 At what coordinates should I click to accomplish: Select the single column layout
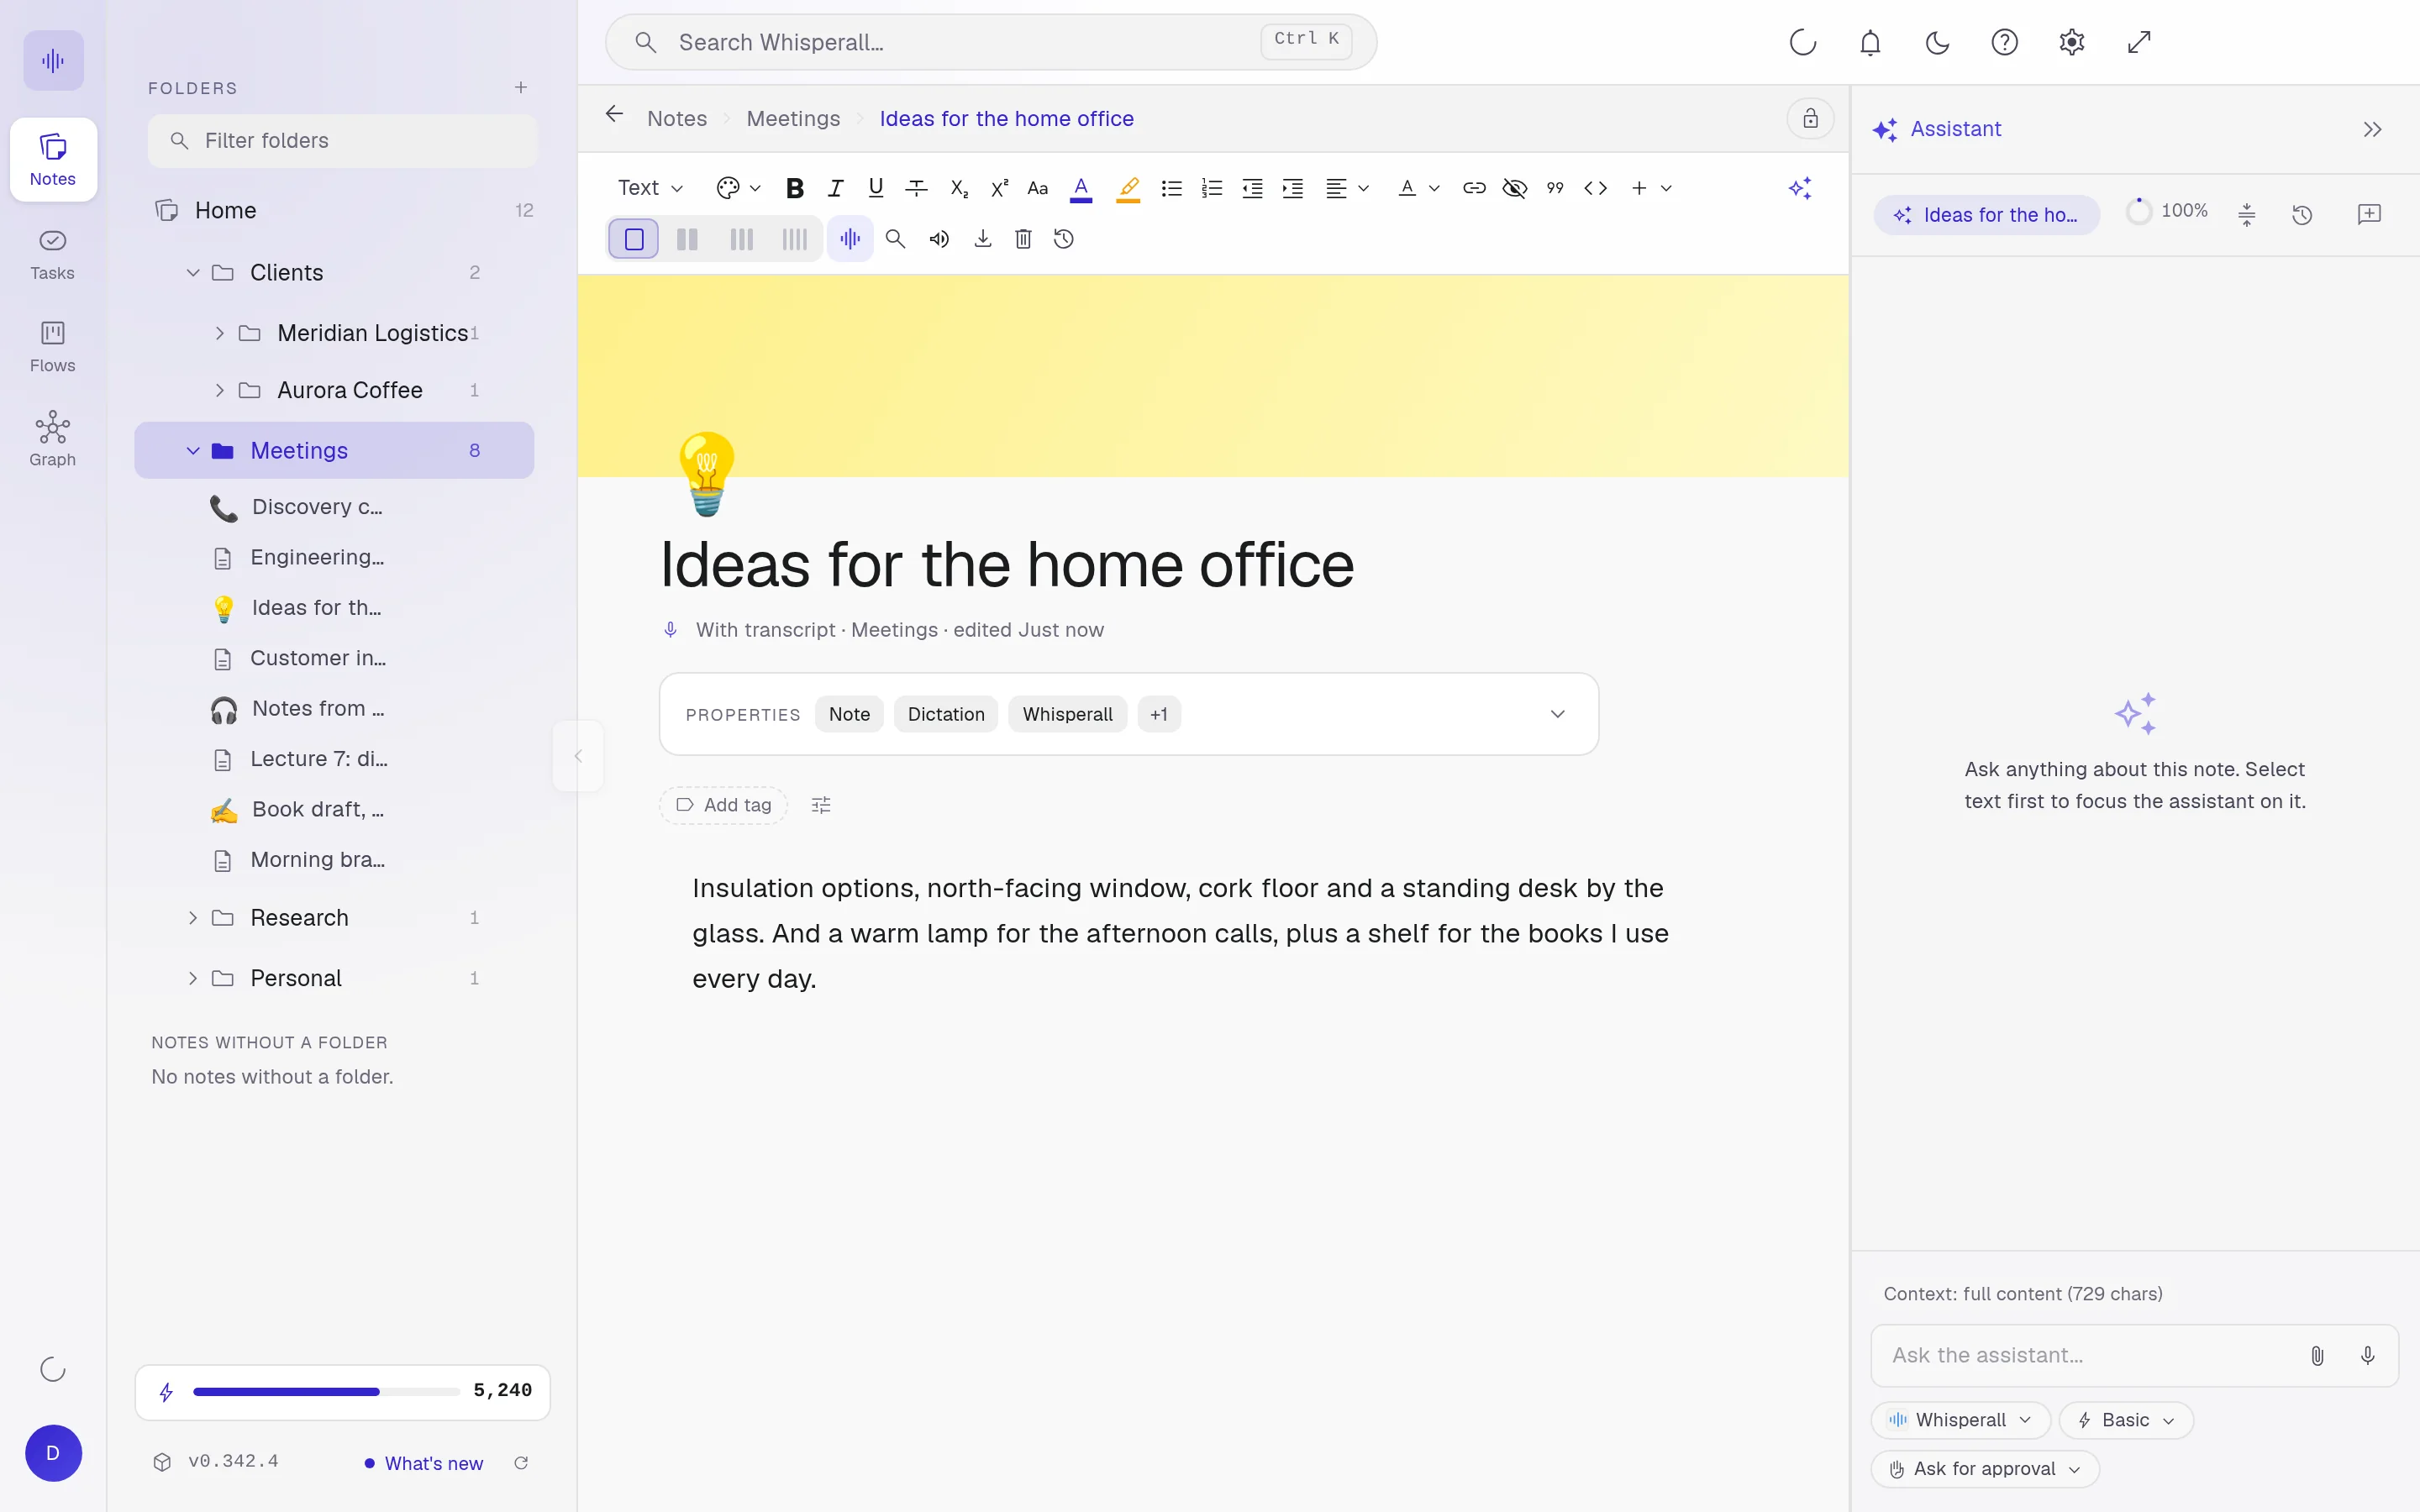coord(633,239)
